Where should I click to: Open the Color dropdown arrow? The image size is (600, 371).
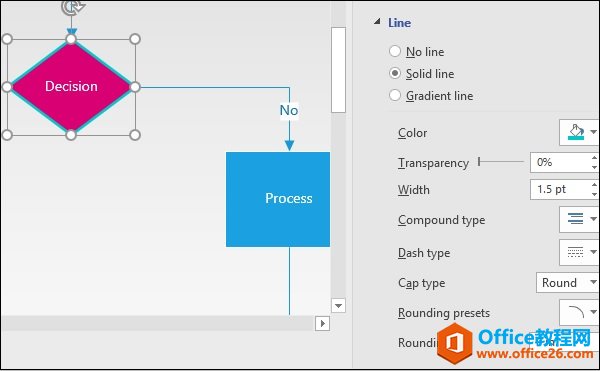[593, 132]
